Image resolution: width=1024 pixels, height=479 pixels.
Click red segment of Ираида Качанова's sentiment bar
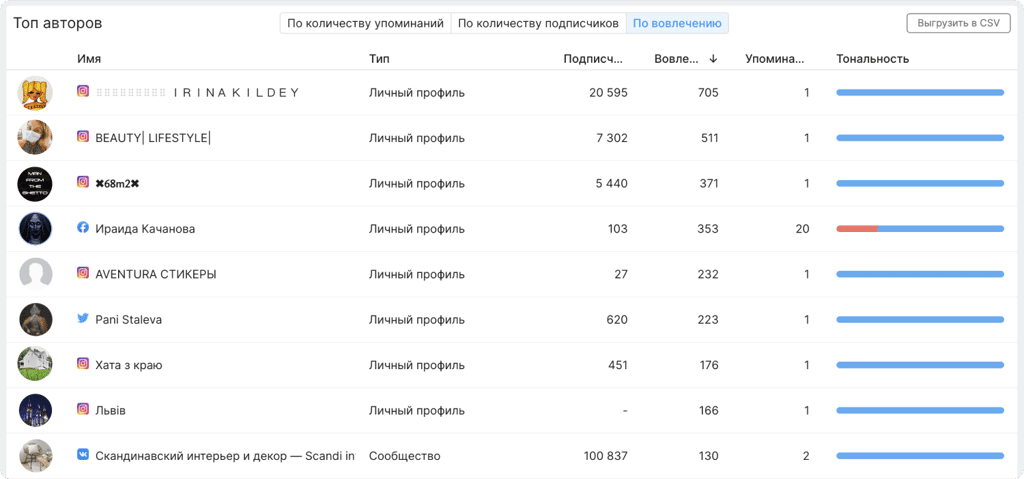[857, 229]
